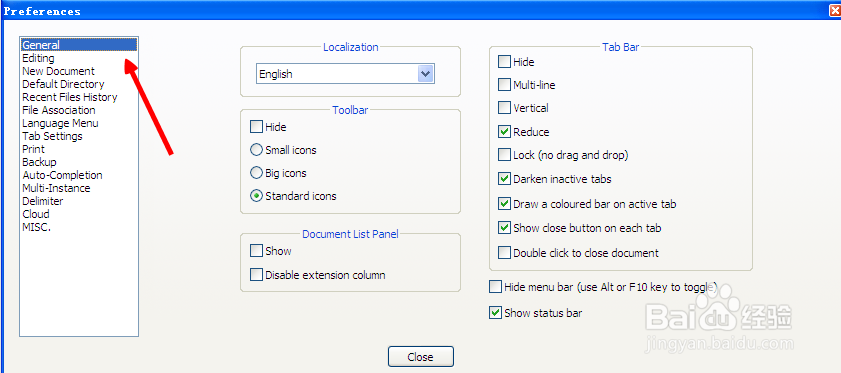The width and height of the screenshot is (841, 373).
Task: Enable Vertical tab bar option
Action: coord(504,108)
